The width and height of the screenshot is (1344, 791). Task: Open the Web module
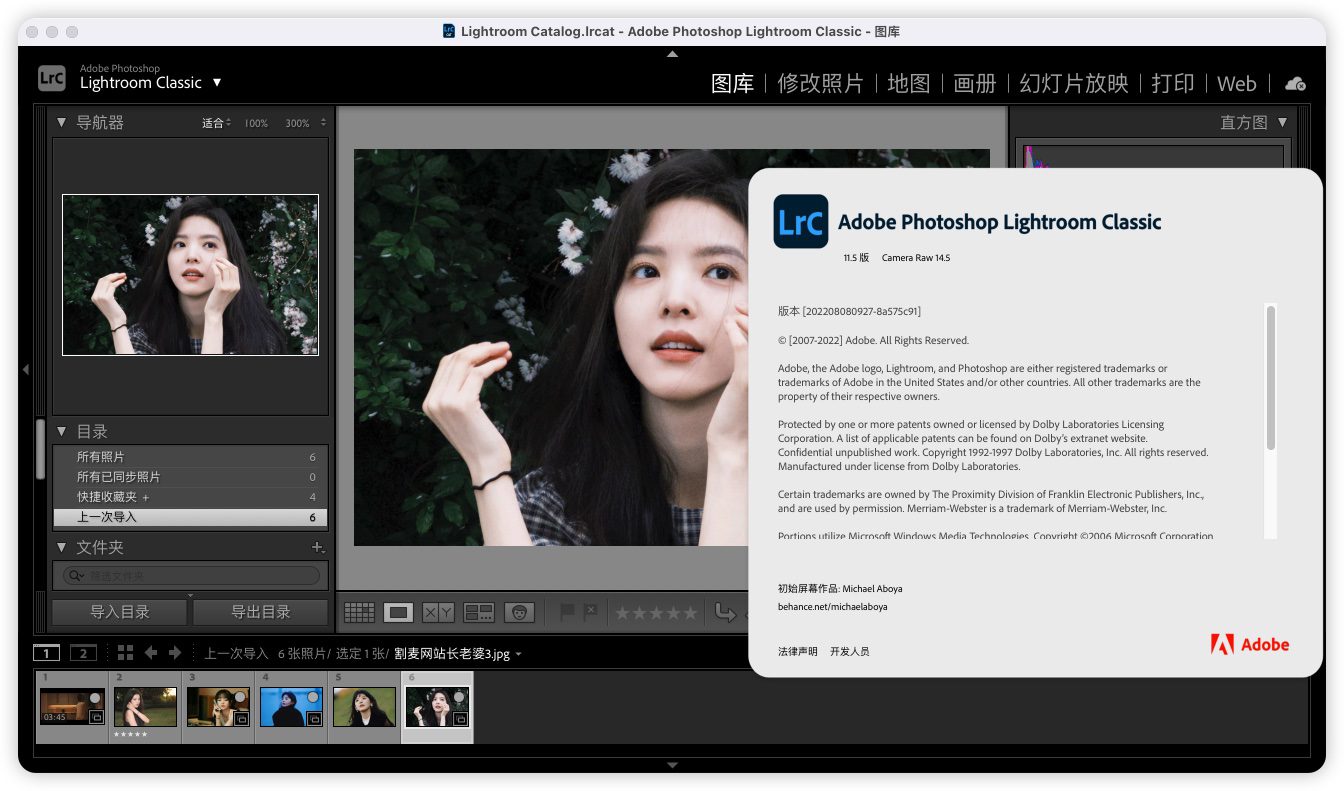[x=1237, y=83]
